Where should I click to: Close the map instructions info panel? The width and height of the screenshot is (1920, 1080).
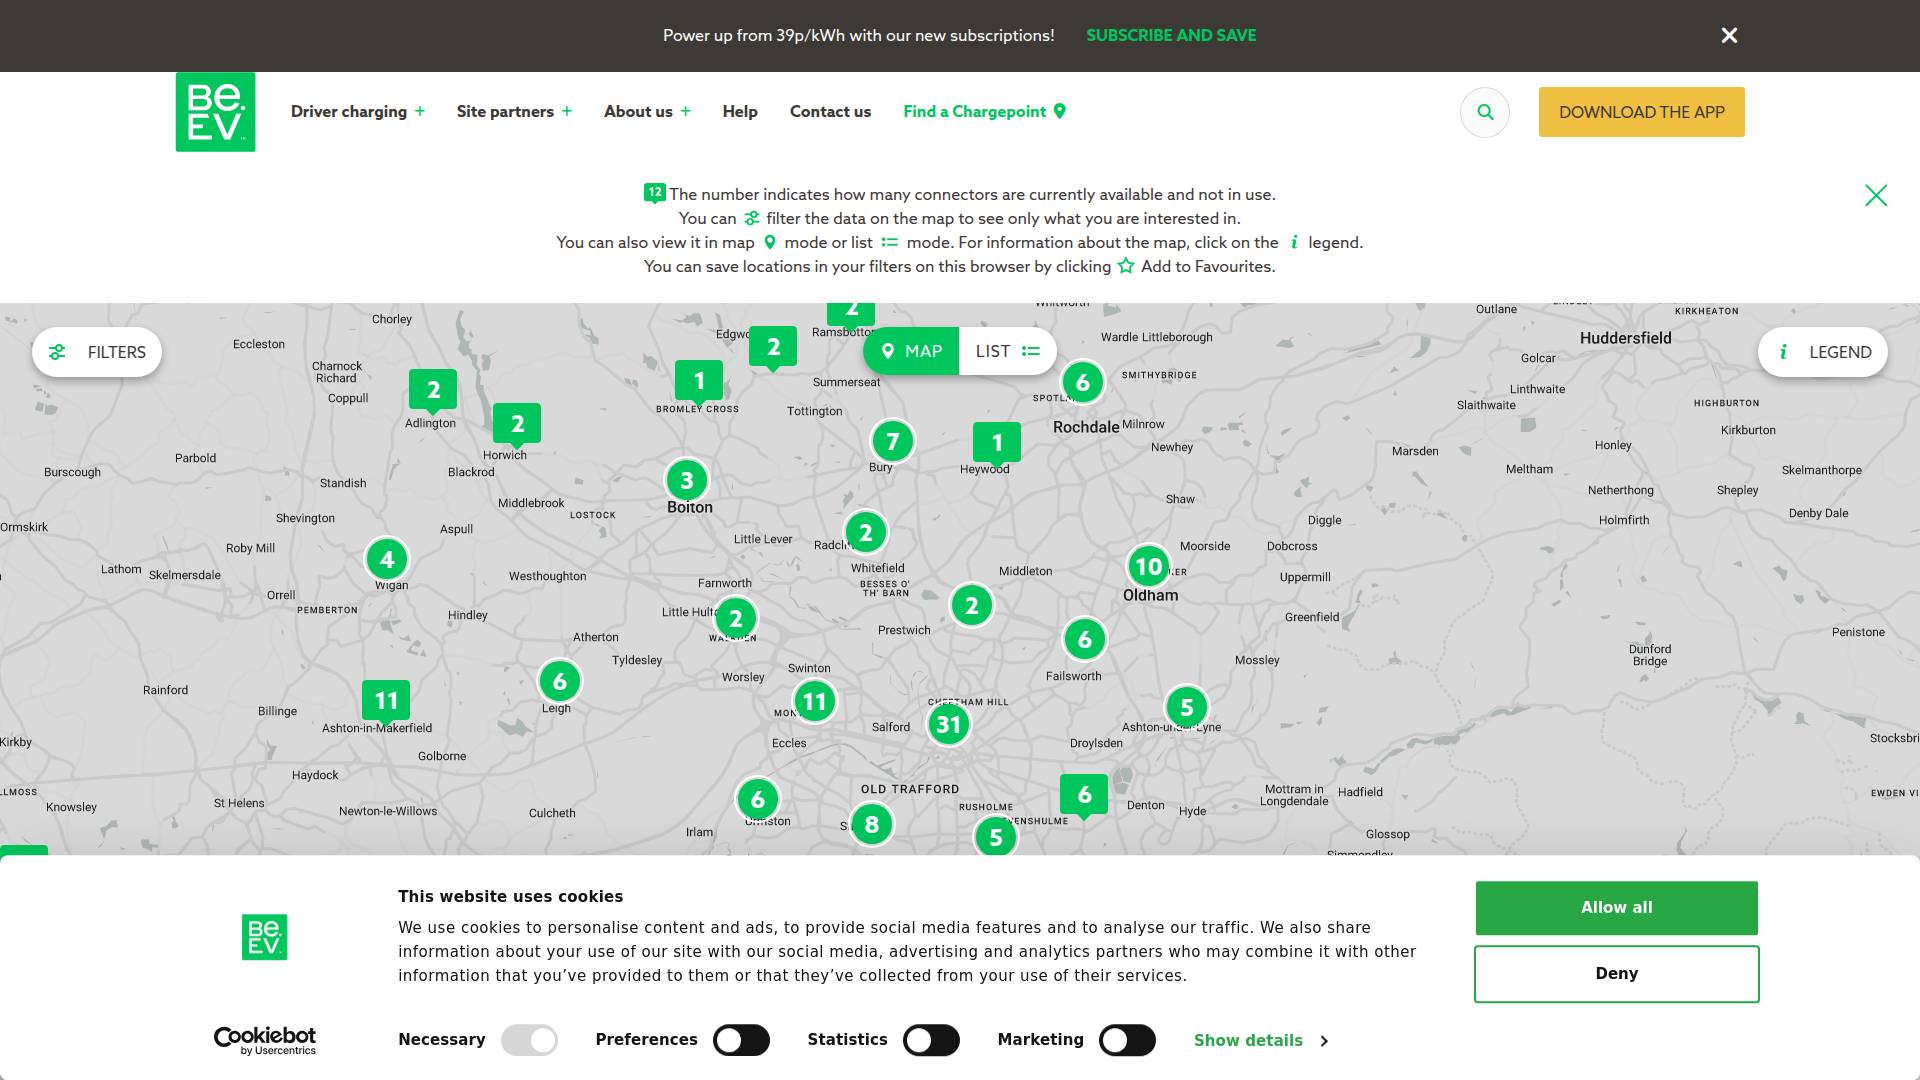[1876, 195]
